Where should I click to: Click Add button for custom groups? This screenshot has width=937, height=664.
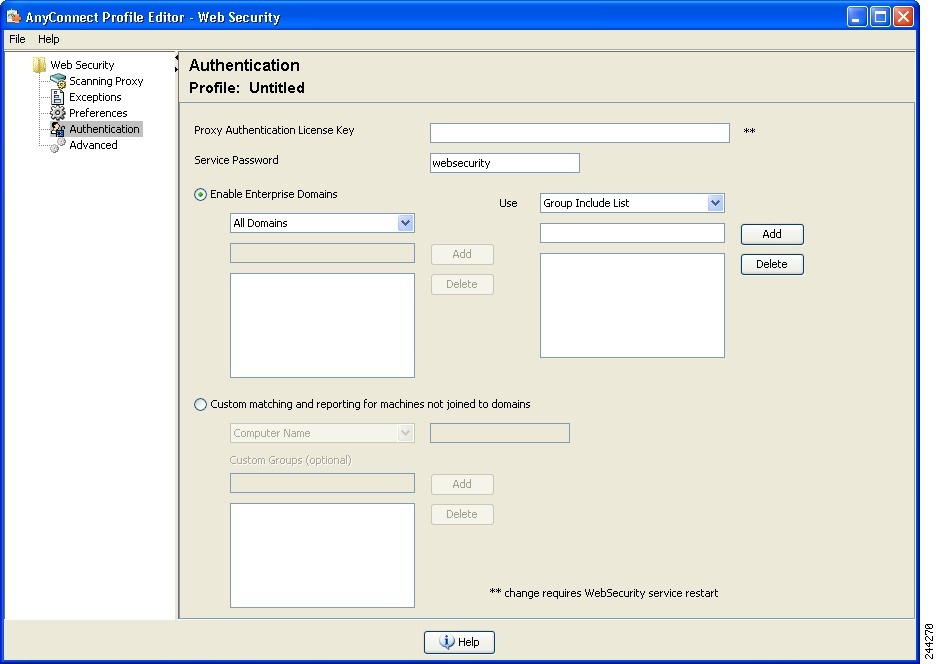[462, 484]
